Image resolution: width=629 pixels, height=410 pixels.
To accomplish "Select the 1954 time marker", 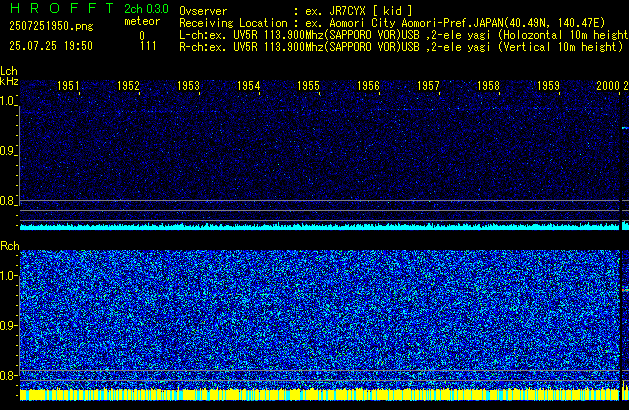I will point(248,86).
